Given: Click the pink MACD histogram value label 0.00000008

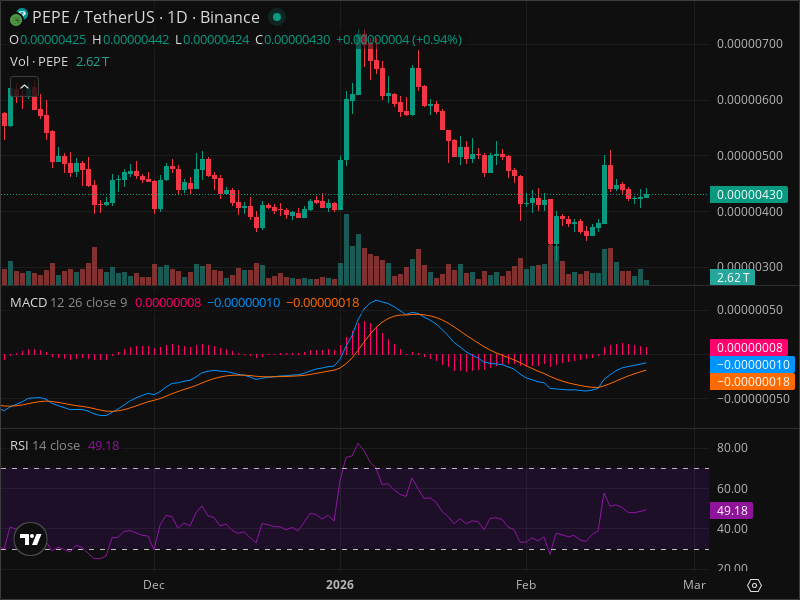Looking at the screenshot, I should [749, 348].
